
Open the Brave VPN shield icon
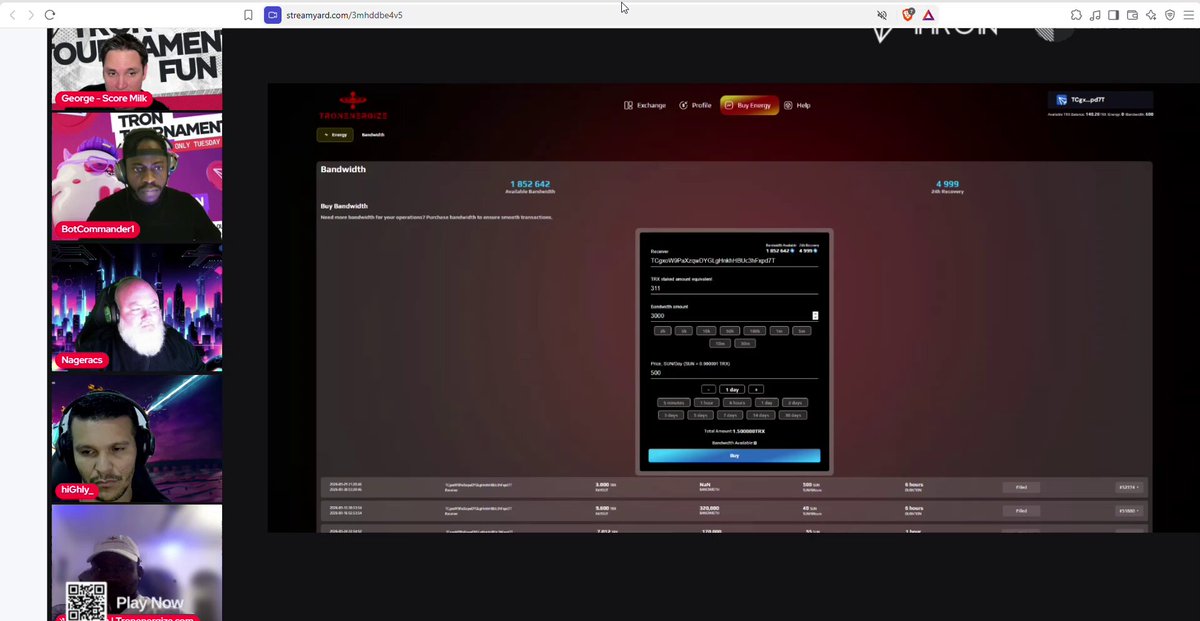[x=1170, y=15]
